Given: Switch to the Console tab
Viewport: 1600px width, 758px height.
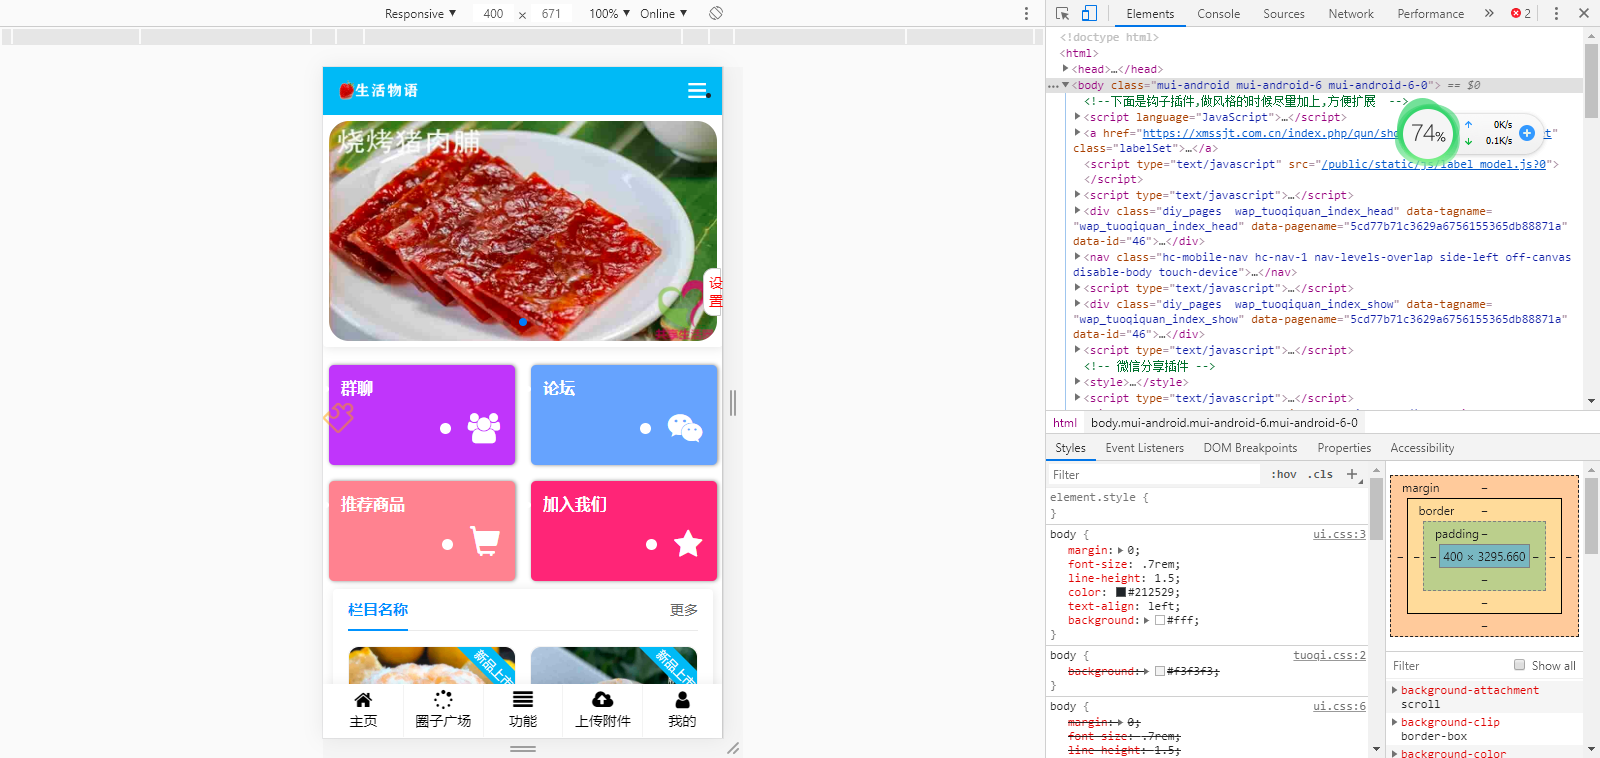Looking at the screenshot, I should [x=1218, y=14].
